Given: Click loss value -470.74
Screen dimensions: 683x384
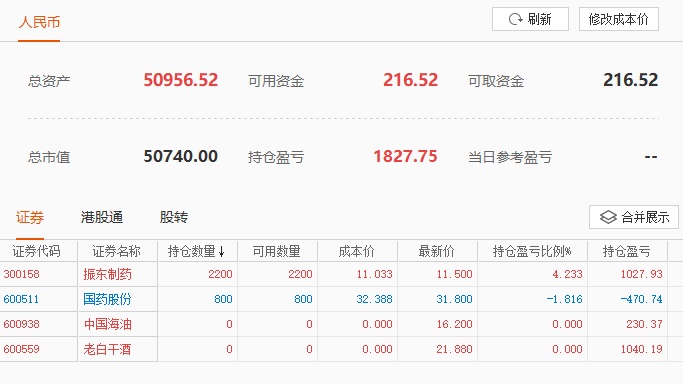Looking at the screenshot, I should 641,299.
